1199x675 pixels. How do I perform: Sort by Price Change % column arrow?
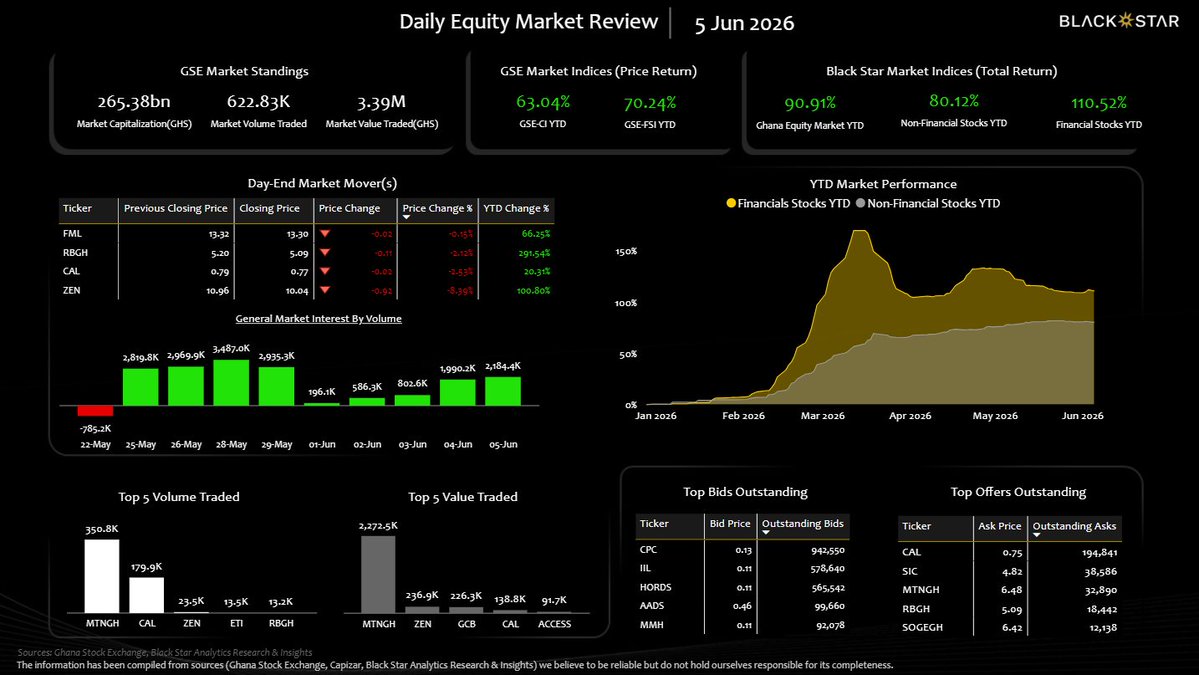[x=407, y=218]
